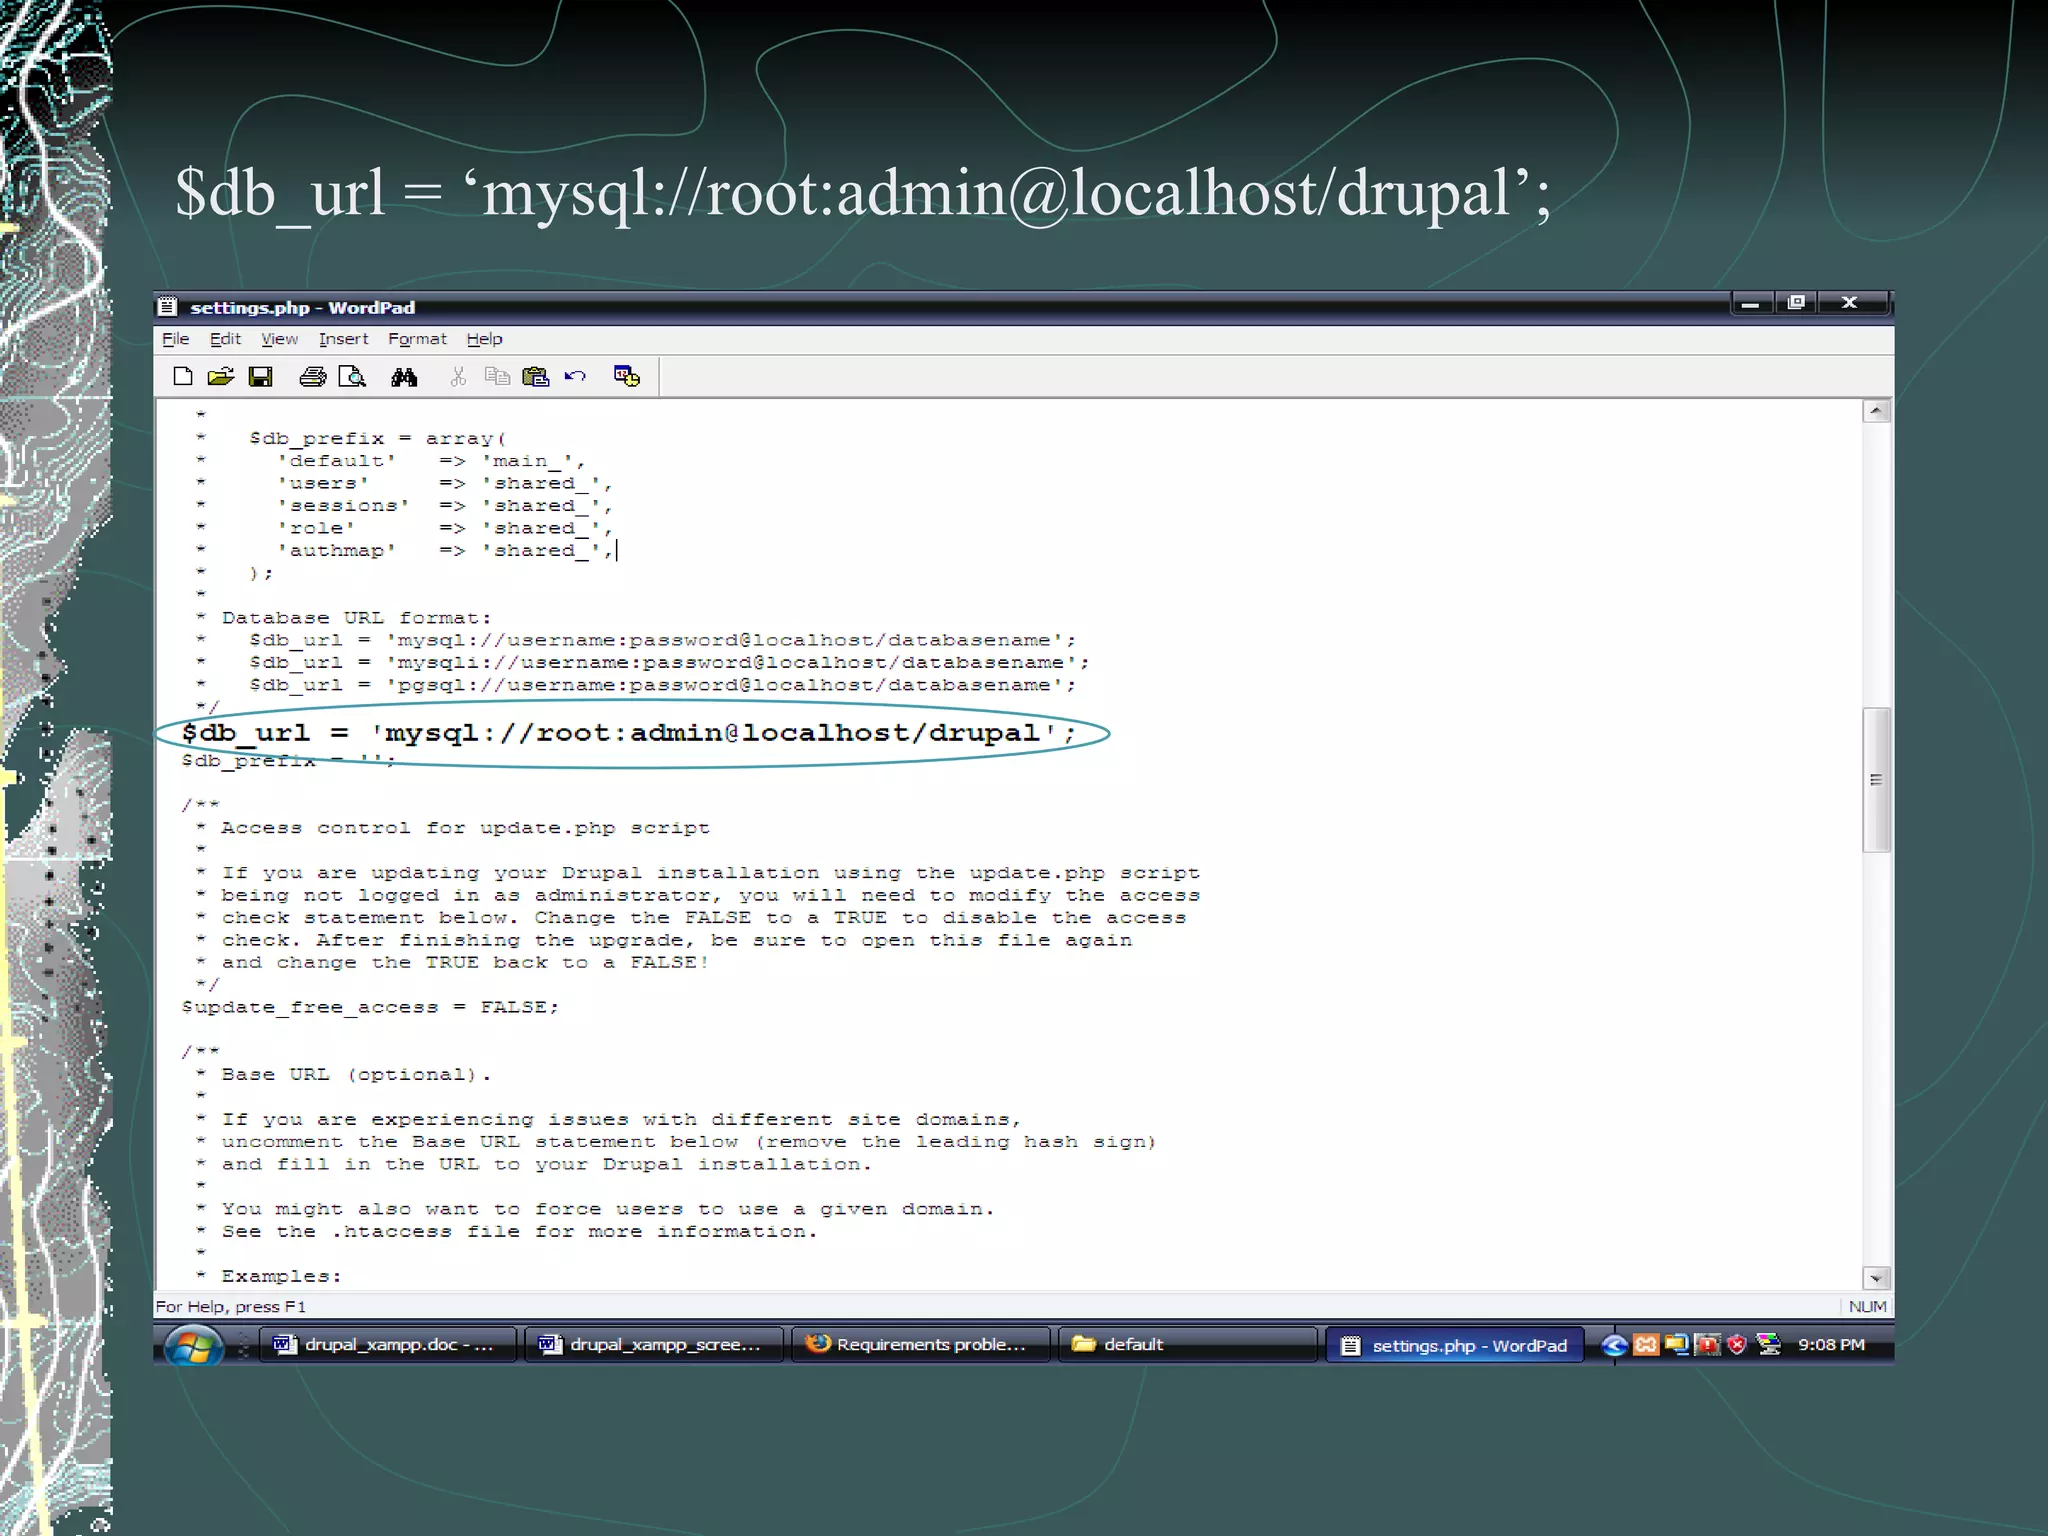This screenshot has width=2048, height=1536.
Task: Open the Insert menu
Action: 344,339
